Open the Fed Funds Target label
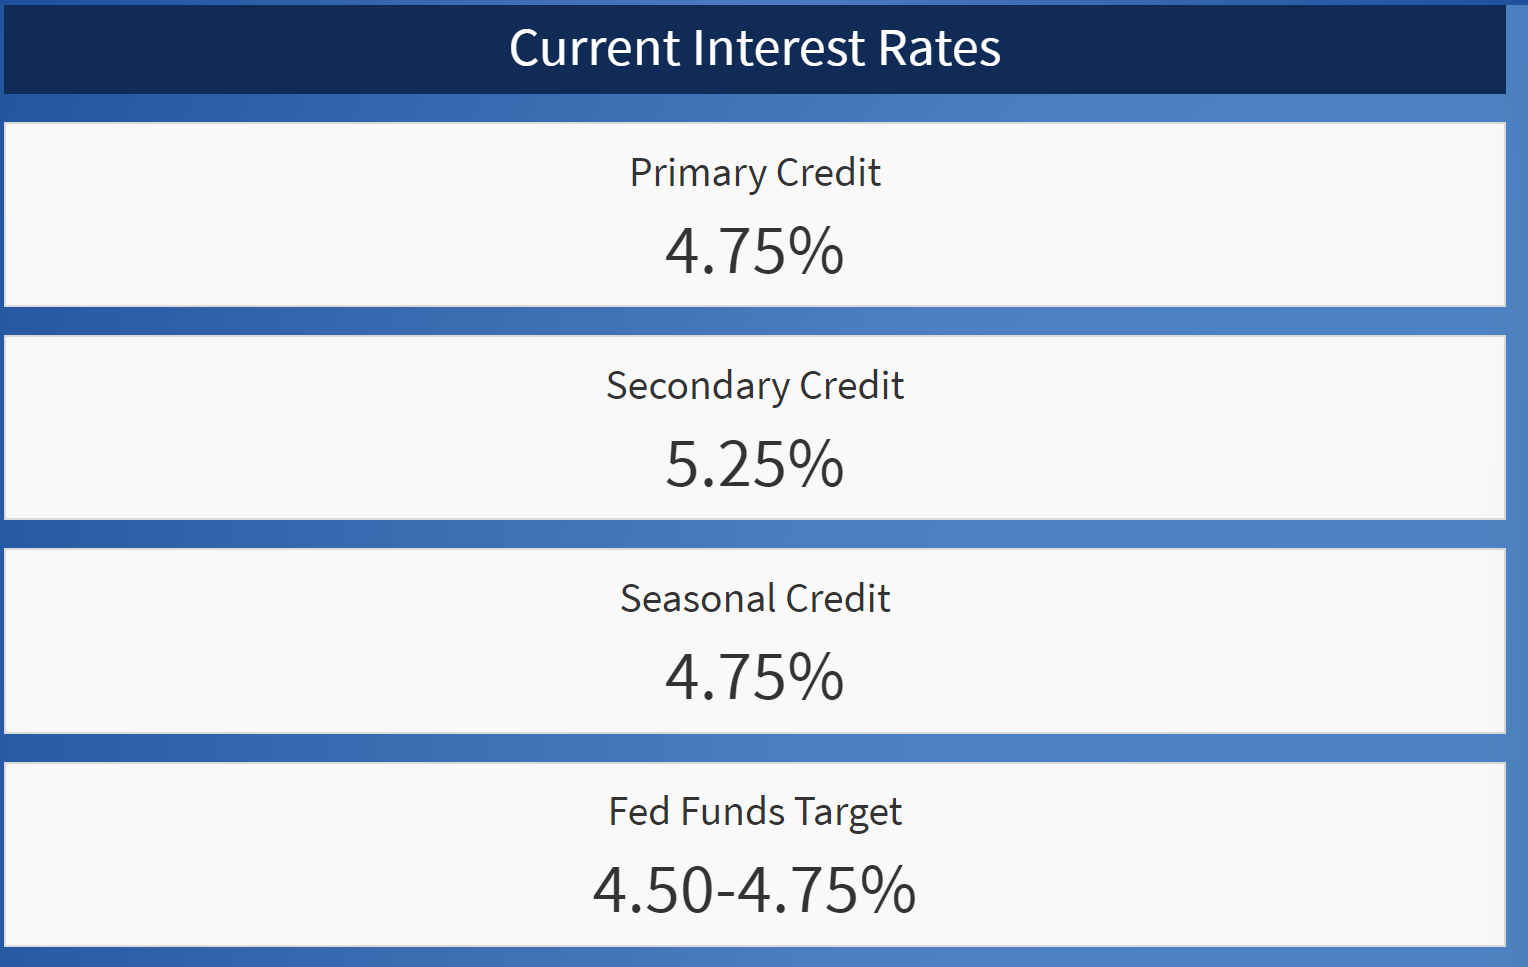1528x967 pixels. (x=755, y=812)
